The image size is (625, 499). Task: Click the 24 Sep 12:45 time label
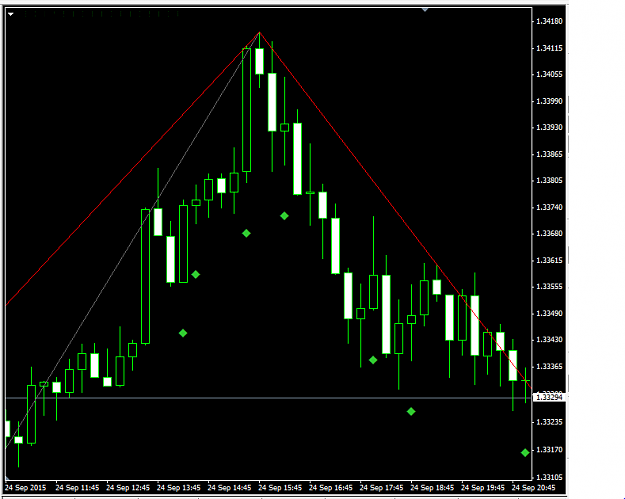pyautogui.click(x=128, y=488)
